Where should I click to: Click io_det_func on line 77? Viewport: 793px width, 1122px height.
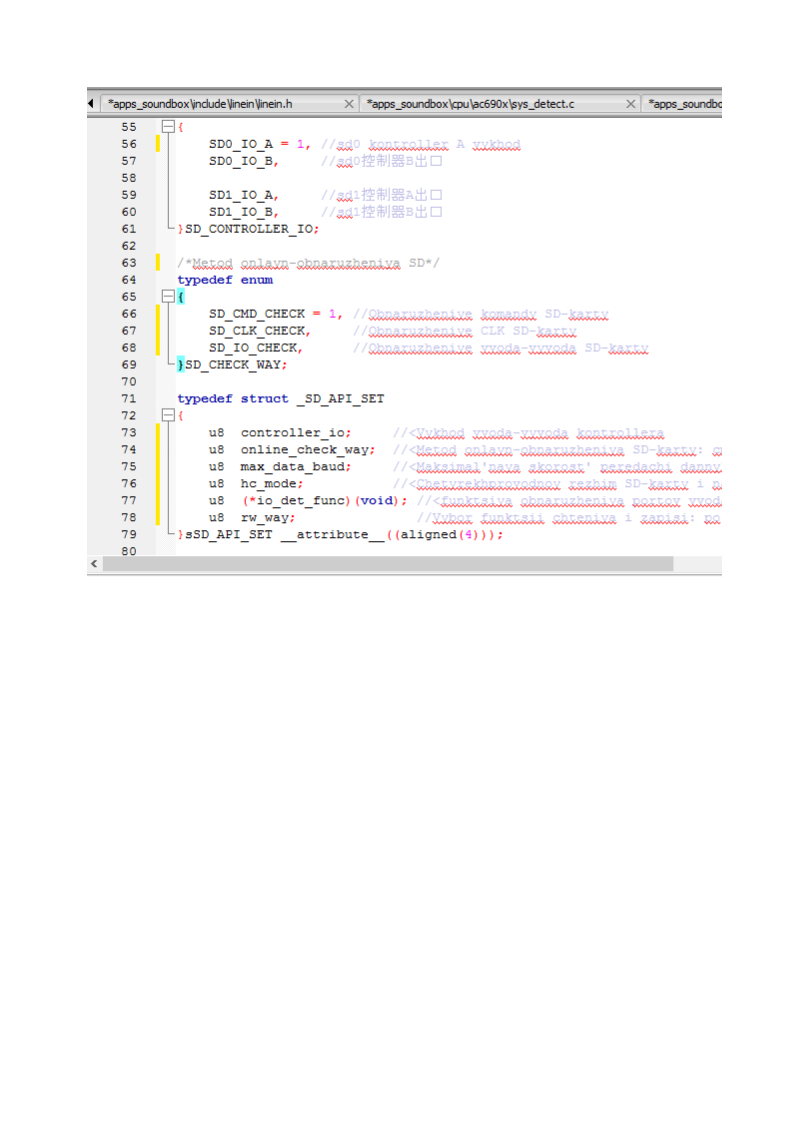[x=301, y=500]
